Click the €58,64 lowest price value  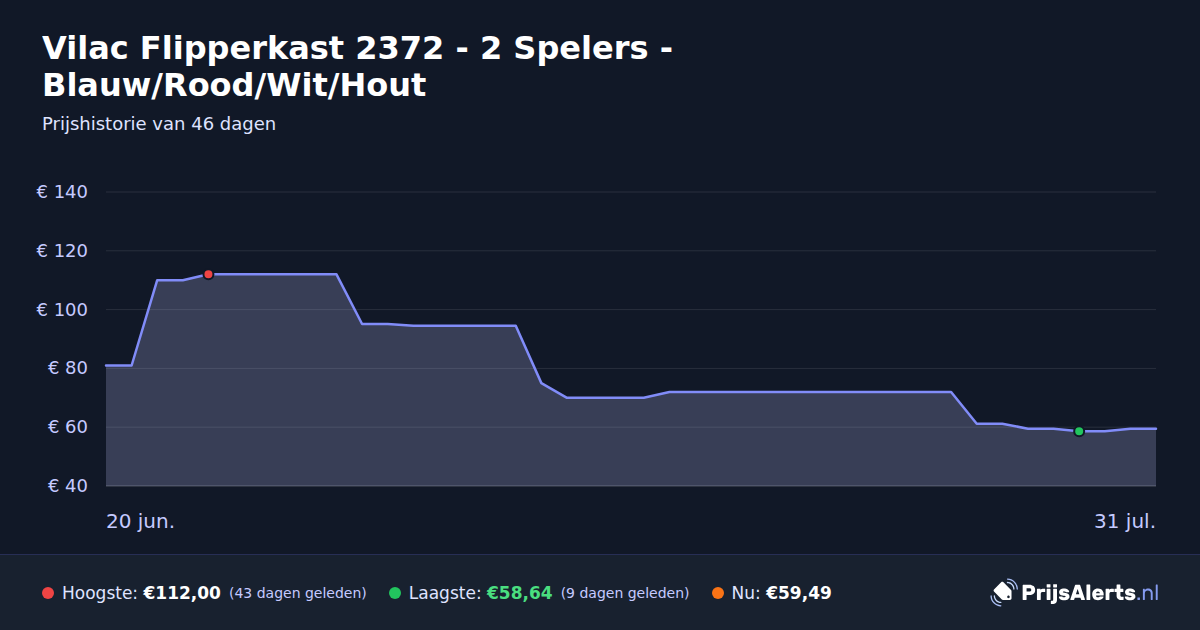pyautogui.click(x=519, y=593)
